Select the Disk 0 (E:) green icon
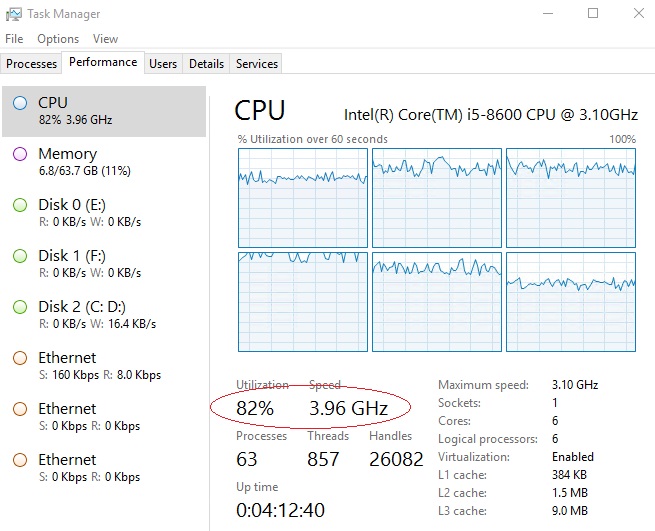Image resolution: width=655 pixels, height=531 pixels. click(x=20, y=205)
